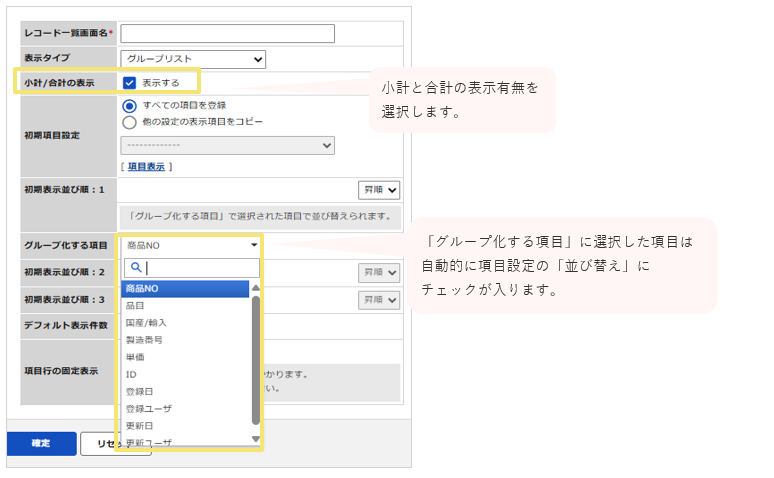774x478 pixels.
Task: Click the レコード一覧画面名 text input field
Action: (x=228, y=34)
